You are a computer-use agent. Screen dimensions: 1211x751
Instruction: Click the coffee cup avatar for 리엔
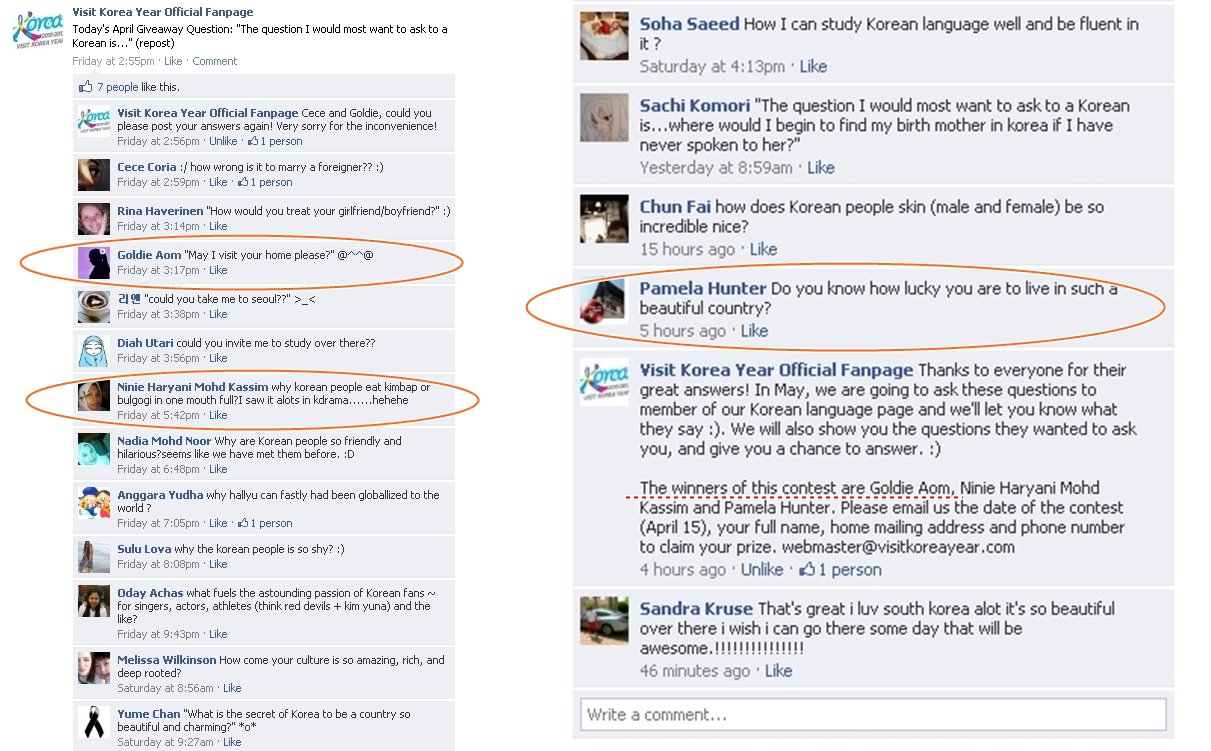click(x=94, y=306)
